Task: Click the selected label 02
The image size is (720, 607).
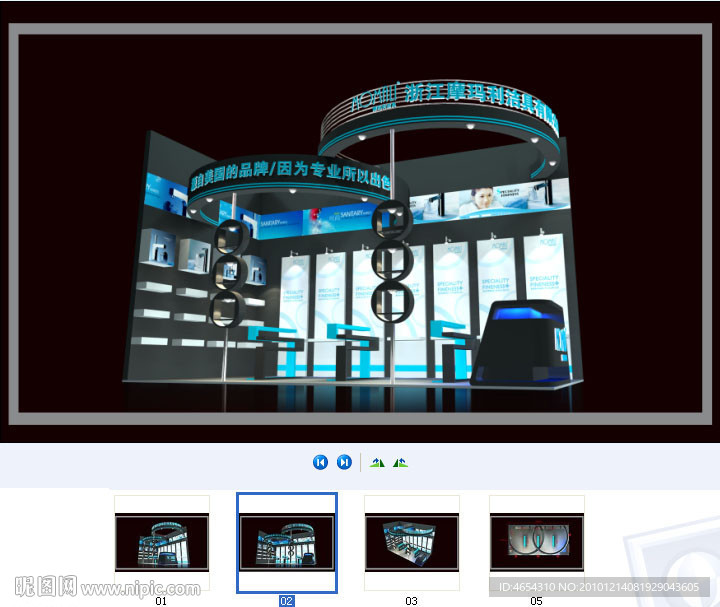Action: 287,601
